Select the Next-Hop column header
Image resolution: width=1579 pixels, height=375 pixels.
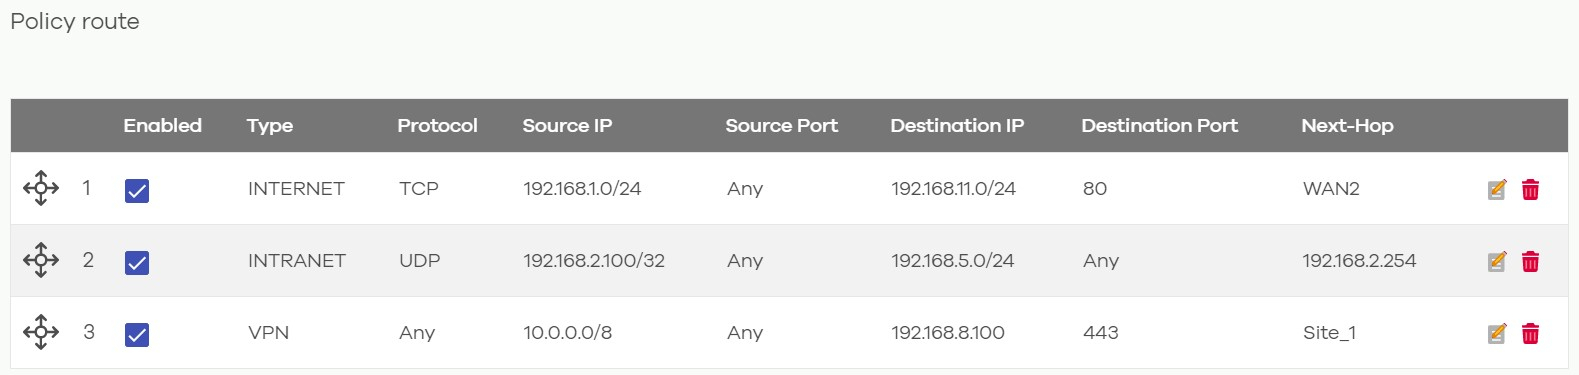click(x=1347, y=125)
